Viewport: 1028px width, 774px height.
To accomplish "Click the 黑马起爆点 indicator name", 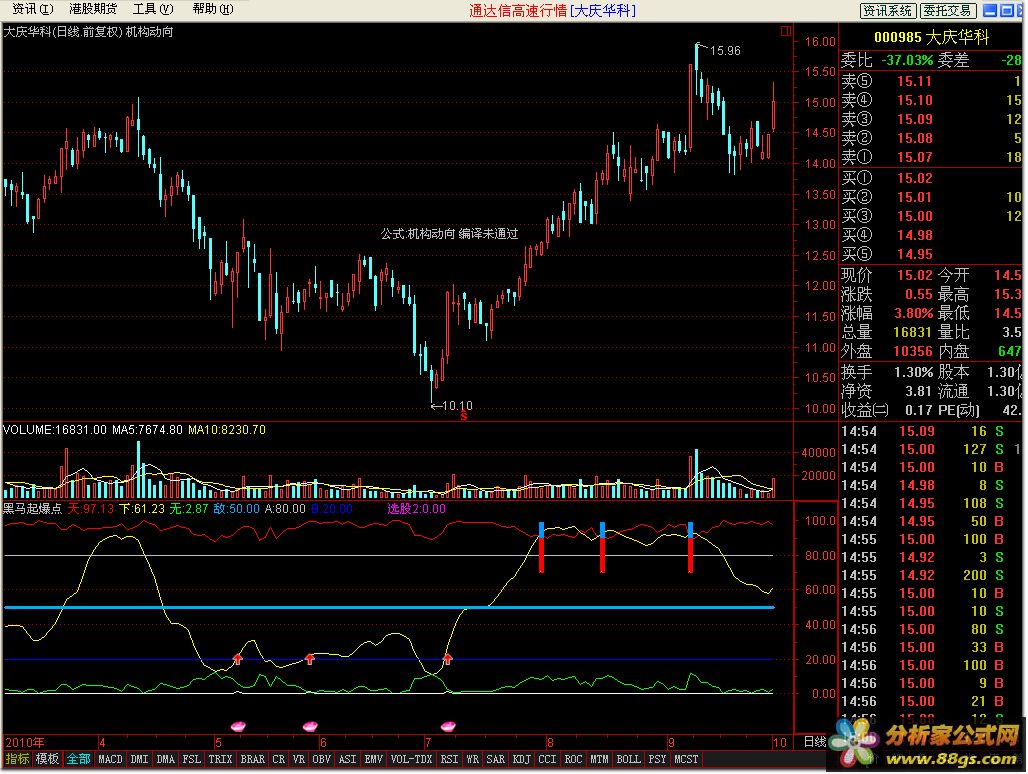I will click(32, 509).
